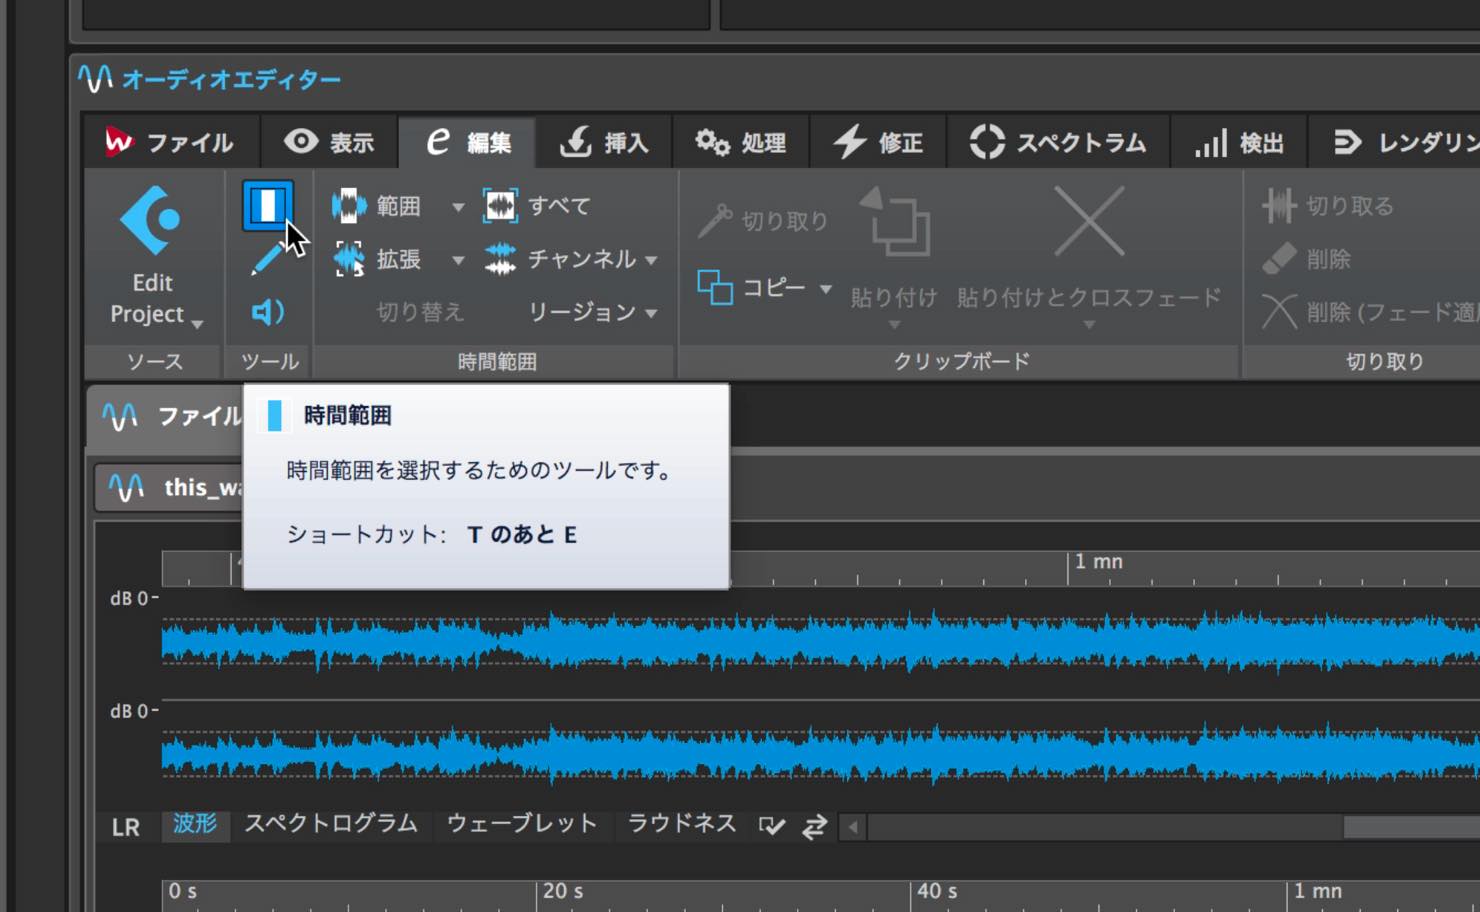Expand the コピー dropdown arrow

[x=826, y=289]
